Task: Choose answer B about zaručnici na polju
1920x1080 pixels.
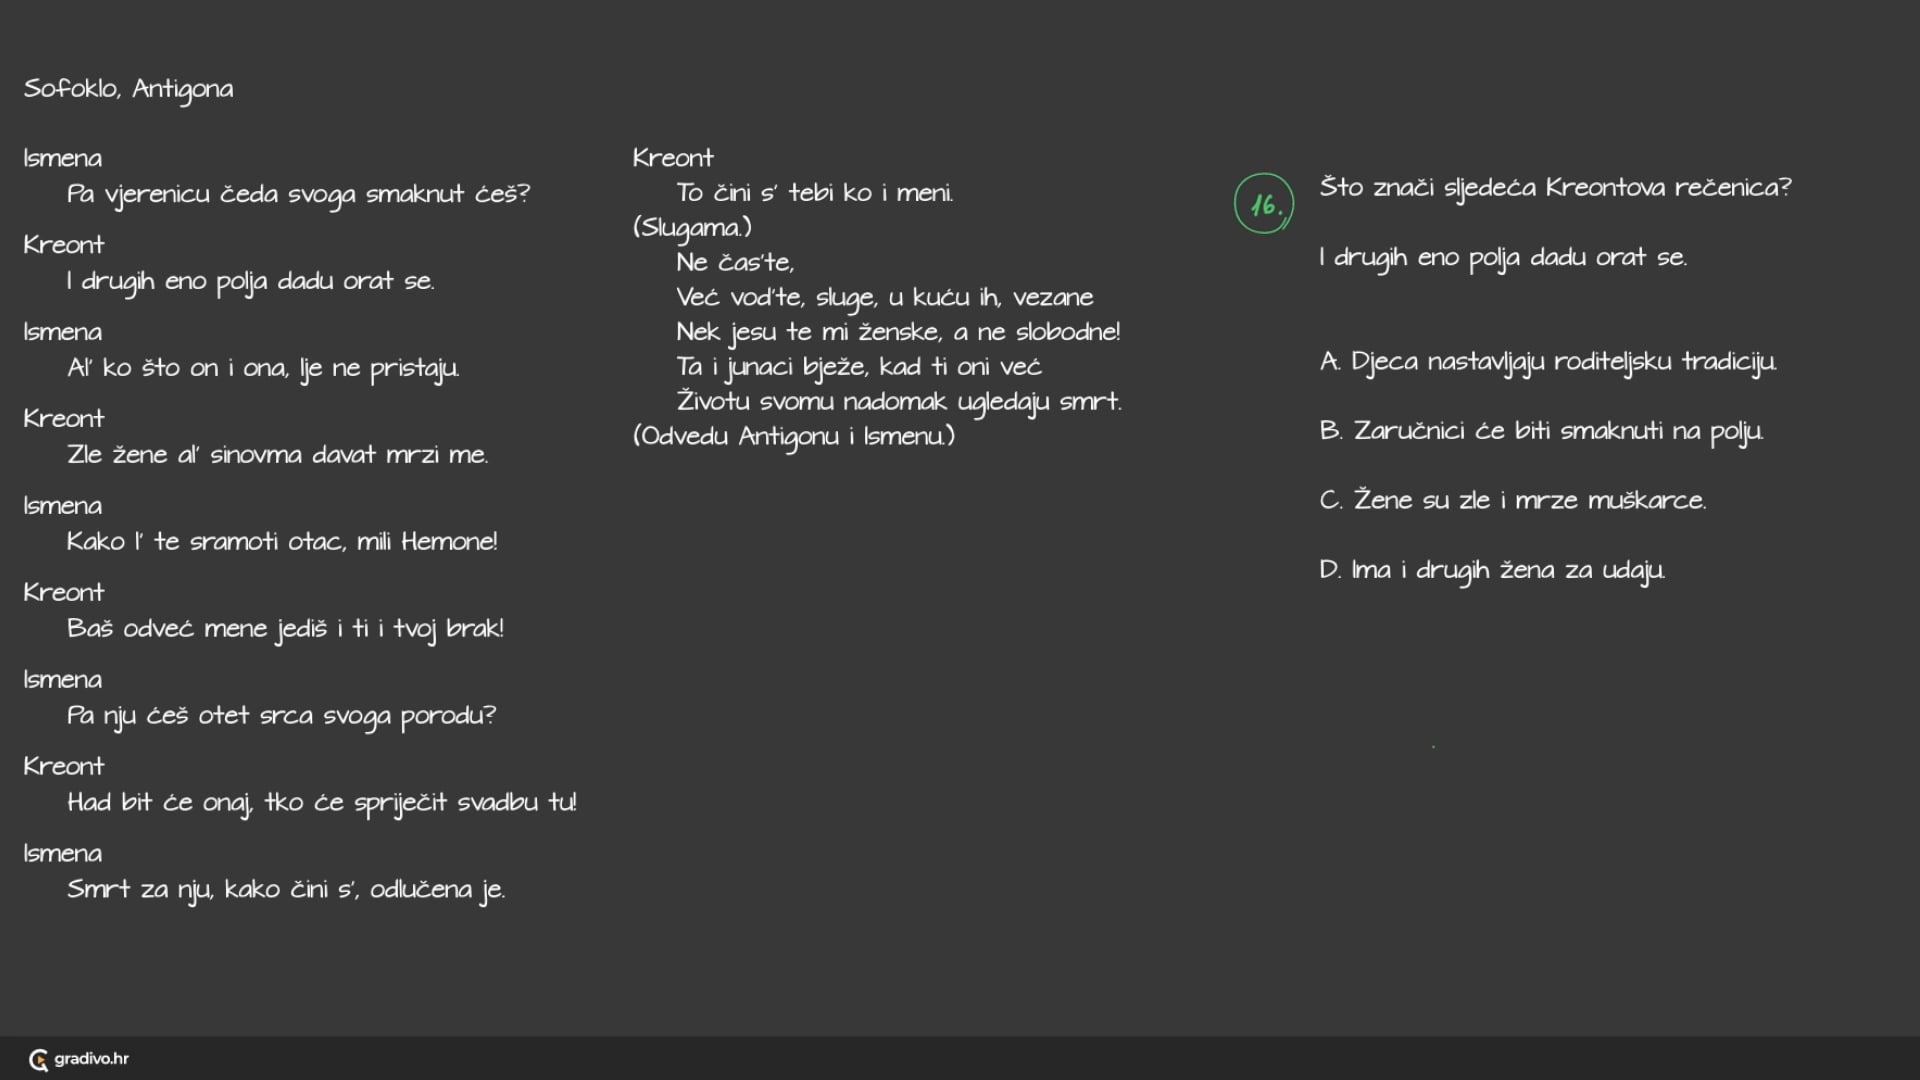Action: pos(1540,431)
